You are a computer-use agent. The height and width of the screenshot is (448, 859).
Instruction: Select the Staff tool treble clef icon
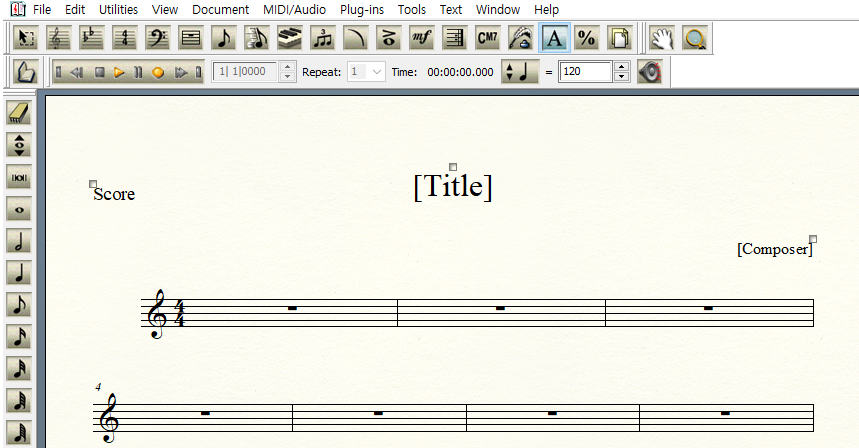pos(58,38)
